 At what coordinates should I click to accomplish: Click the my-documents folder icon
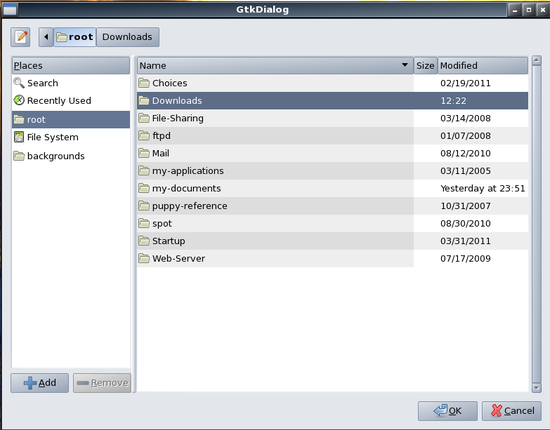point(144,188)
